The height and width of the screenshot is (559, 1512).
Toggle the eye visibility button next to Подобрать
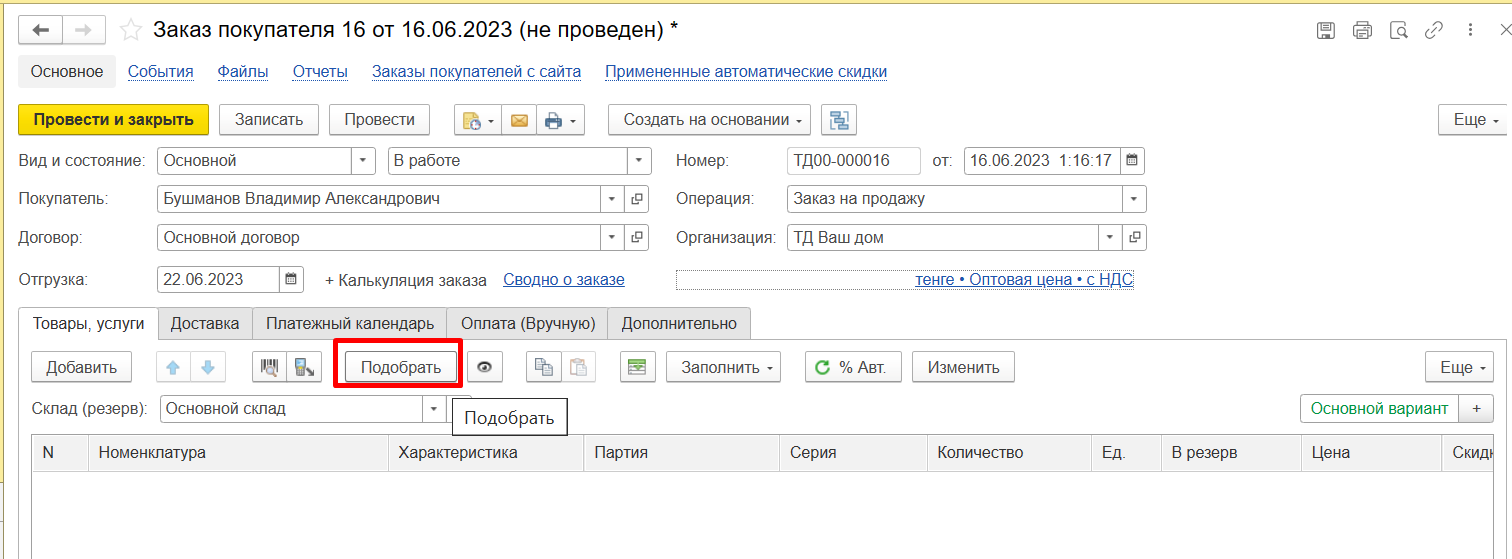485,367
